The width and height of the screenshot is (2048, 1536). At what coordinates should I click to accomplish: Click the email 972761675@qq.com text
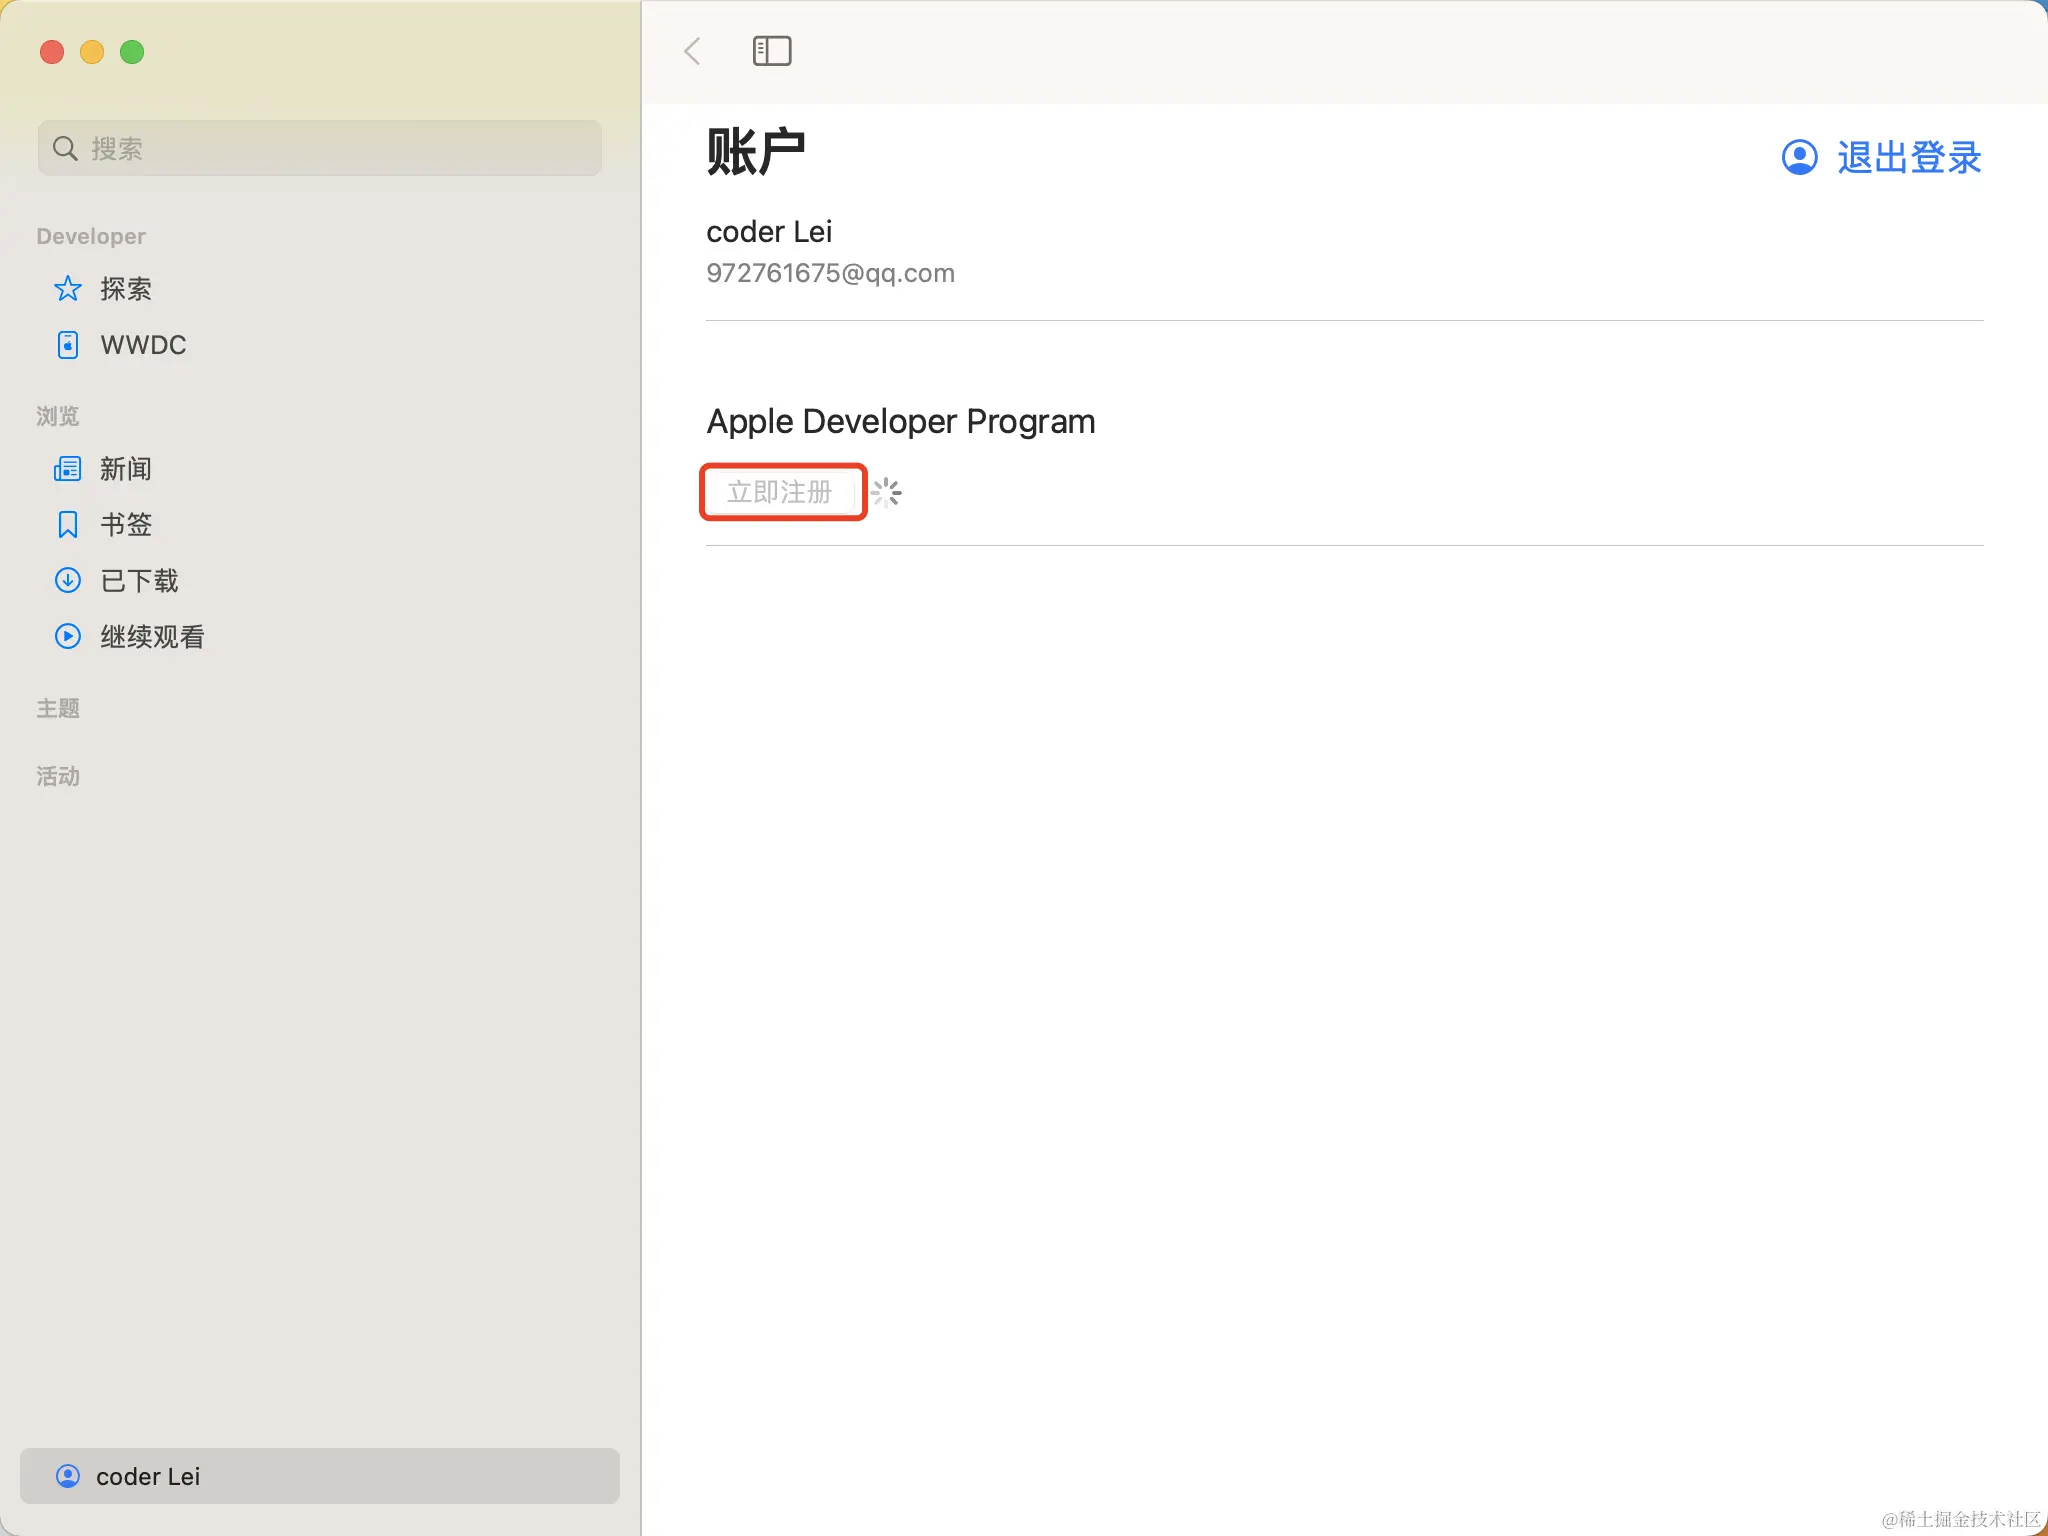pyautogui.click(x=830, y=273)
